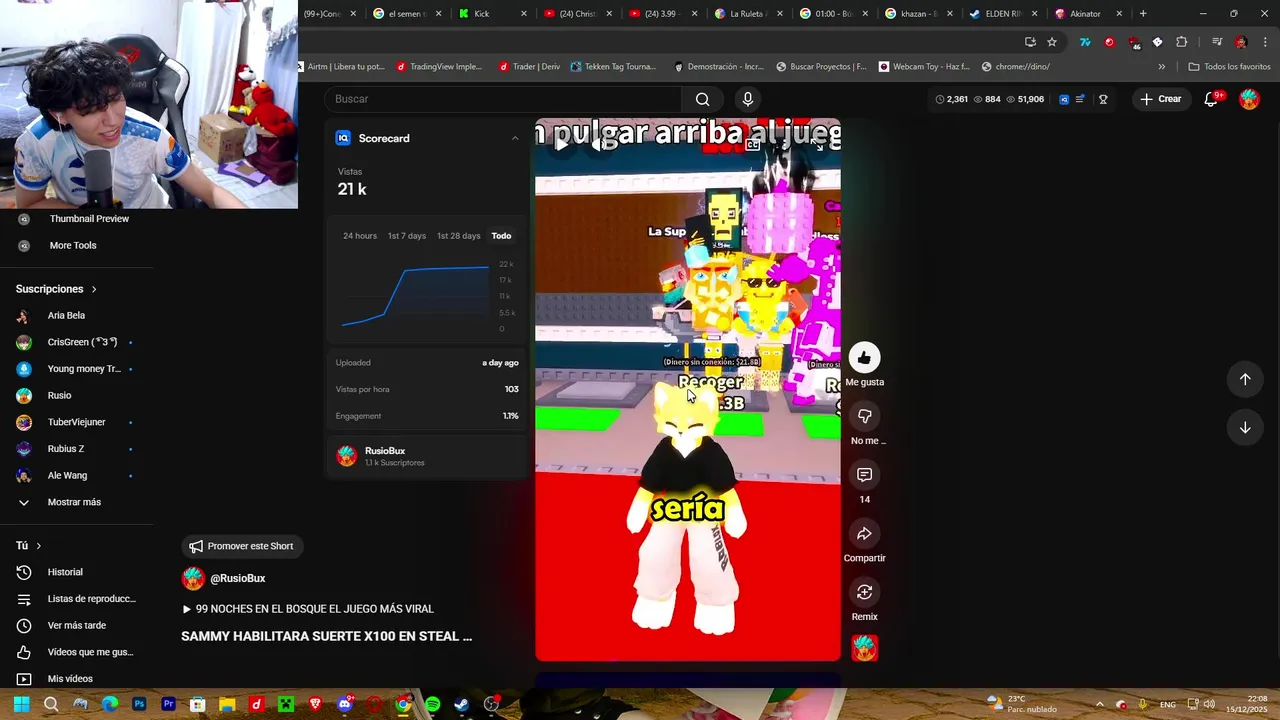Go to next Short with down arrow
Image resolution: width=1280 pixels, height=720 pixels.
point(1245,428)
